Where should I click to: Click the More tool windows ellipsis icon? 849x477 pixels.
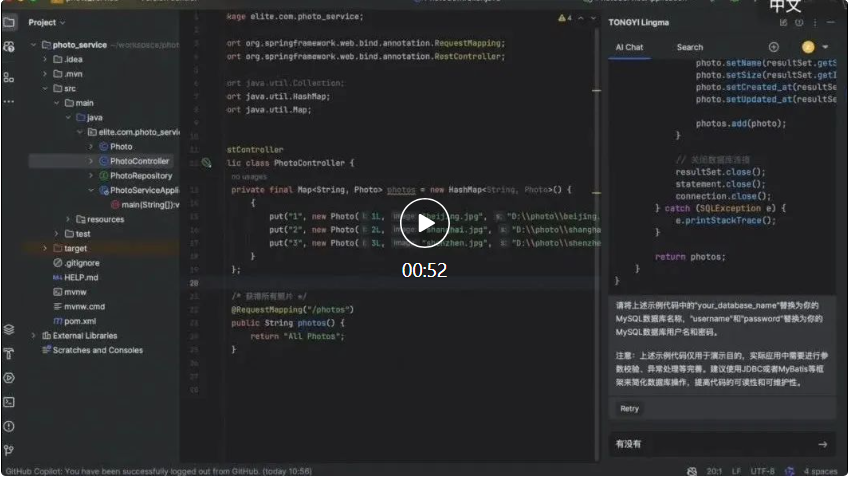click(9, 102)
